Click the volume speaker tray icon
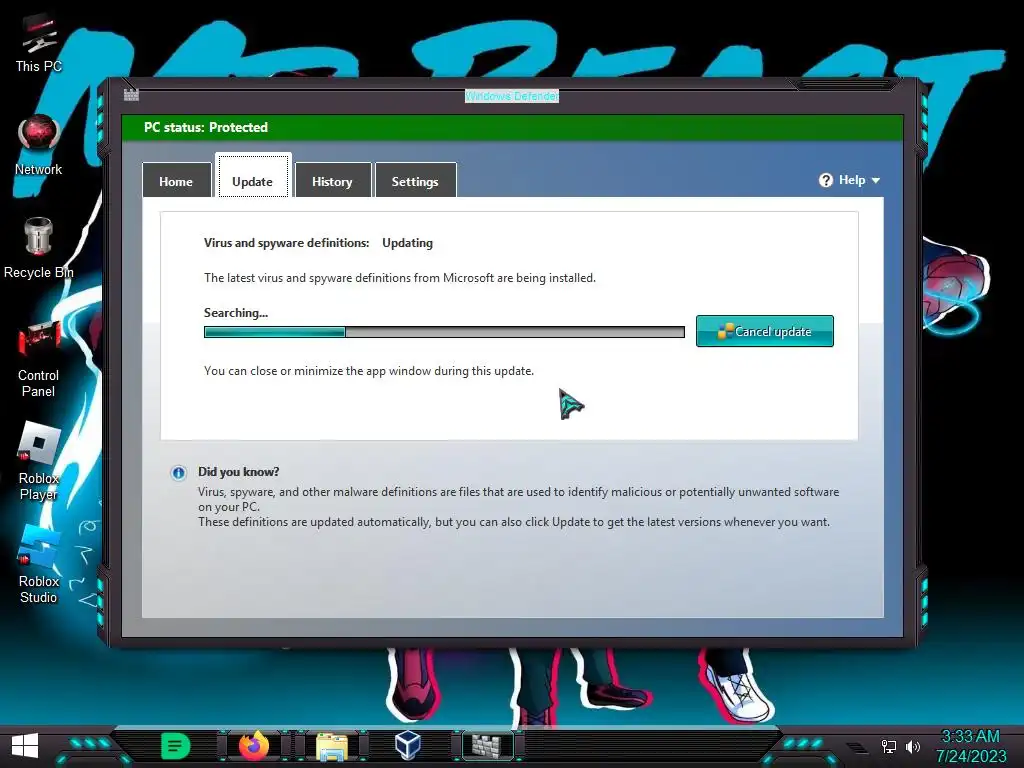1024x768 pixels. pyautogui.click(x=913, y=746)
